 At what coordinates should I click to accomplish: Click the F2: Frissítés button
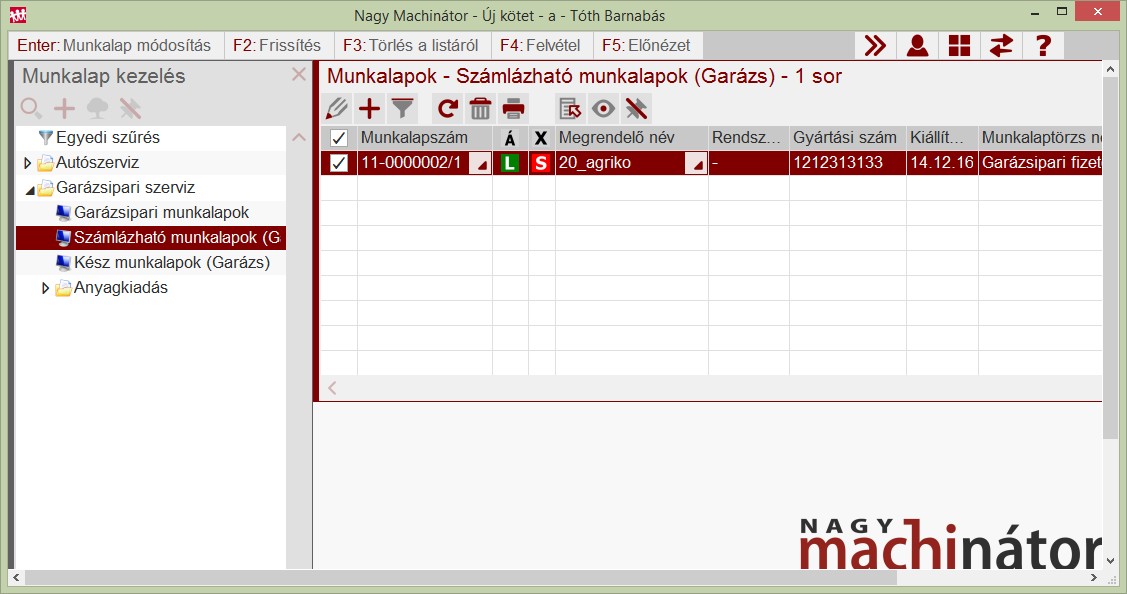(x=277, y=45)
